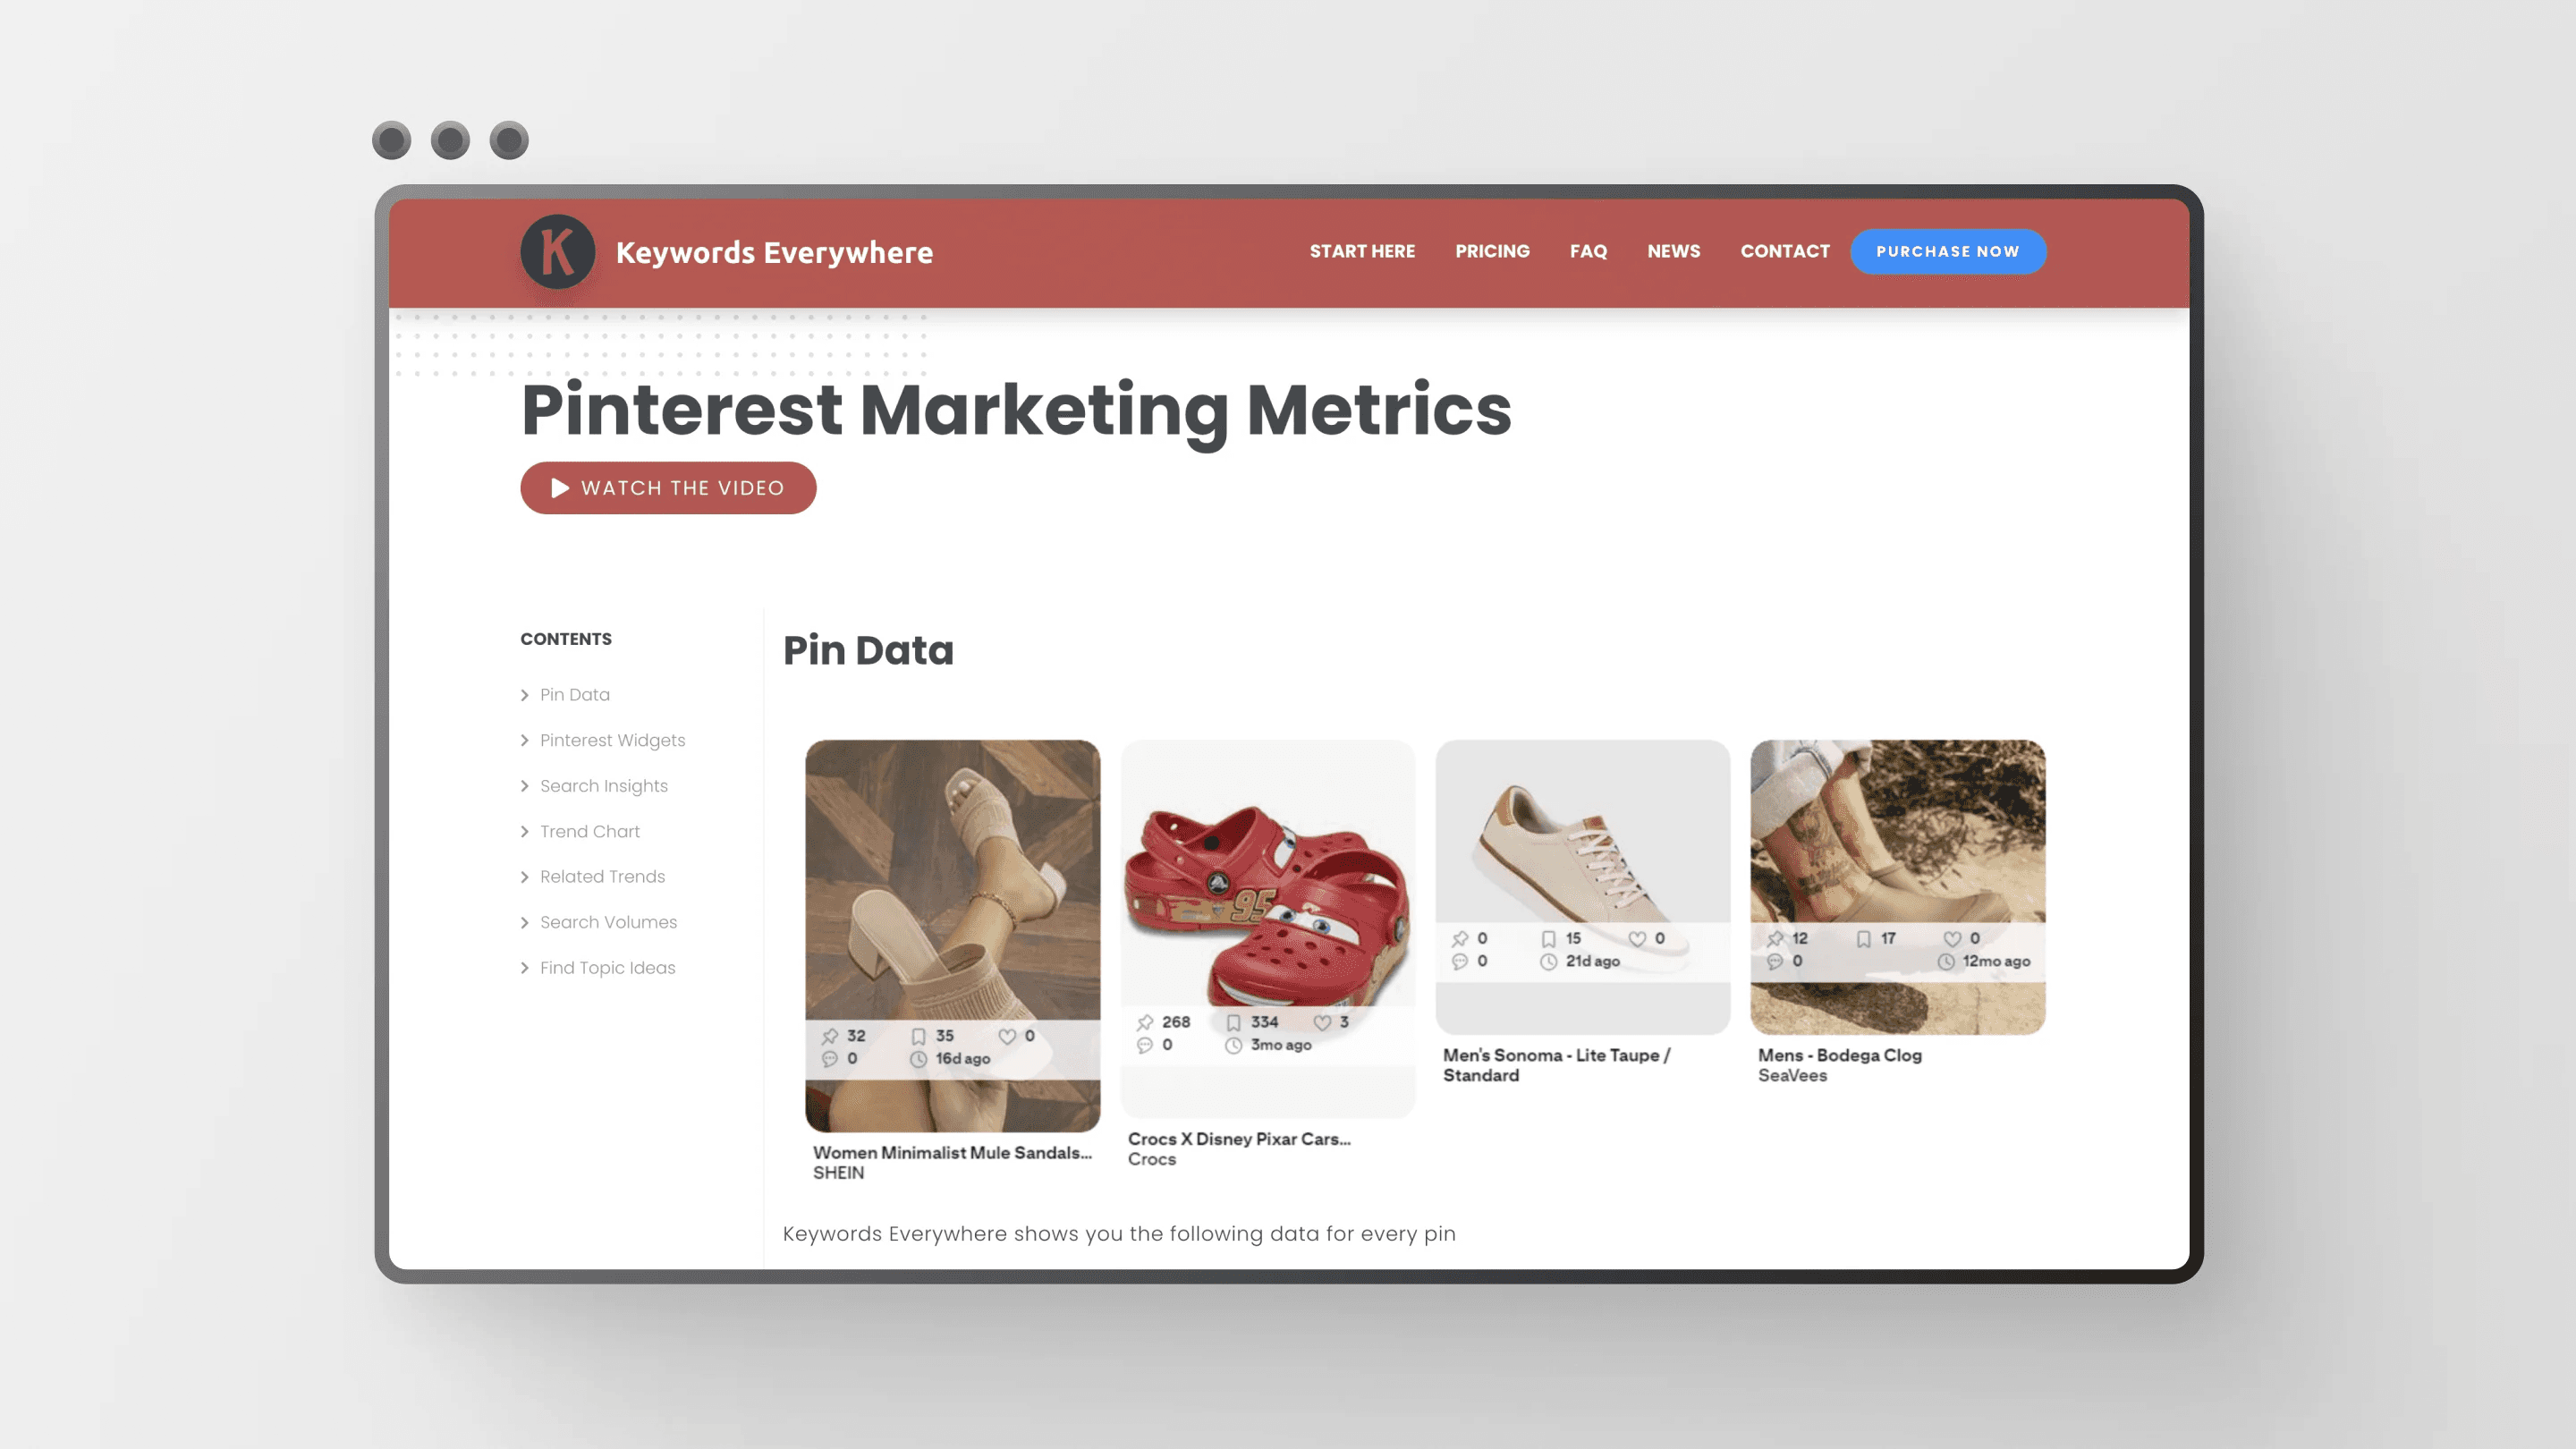This screenshot has width=2576, height=1449.
Task: Click the FAQ menu item
Action: [x=1587, y=250]
